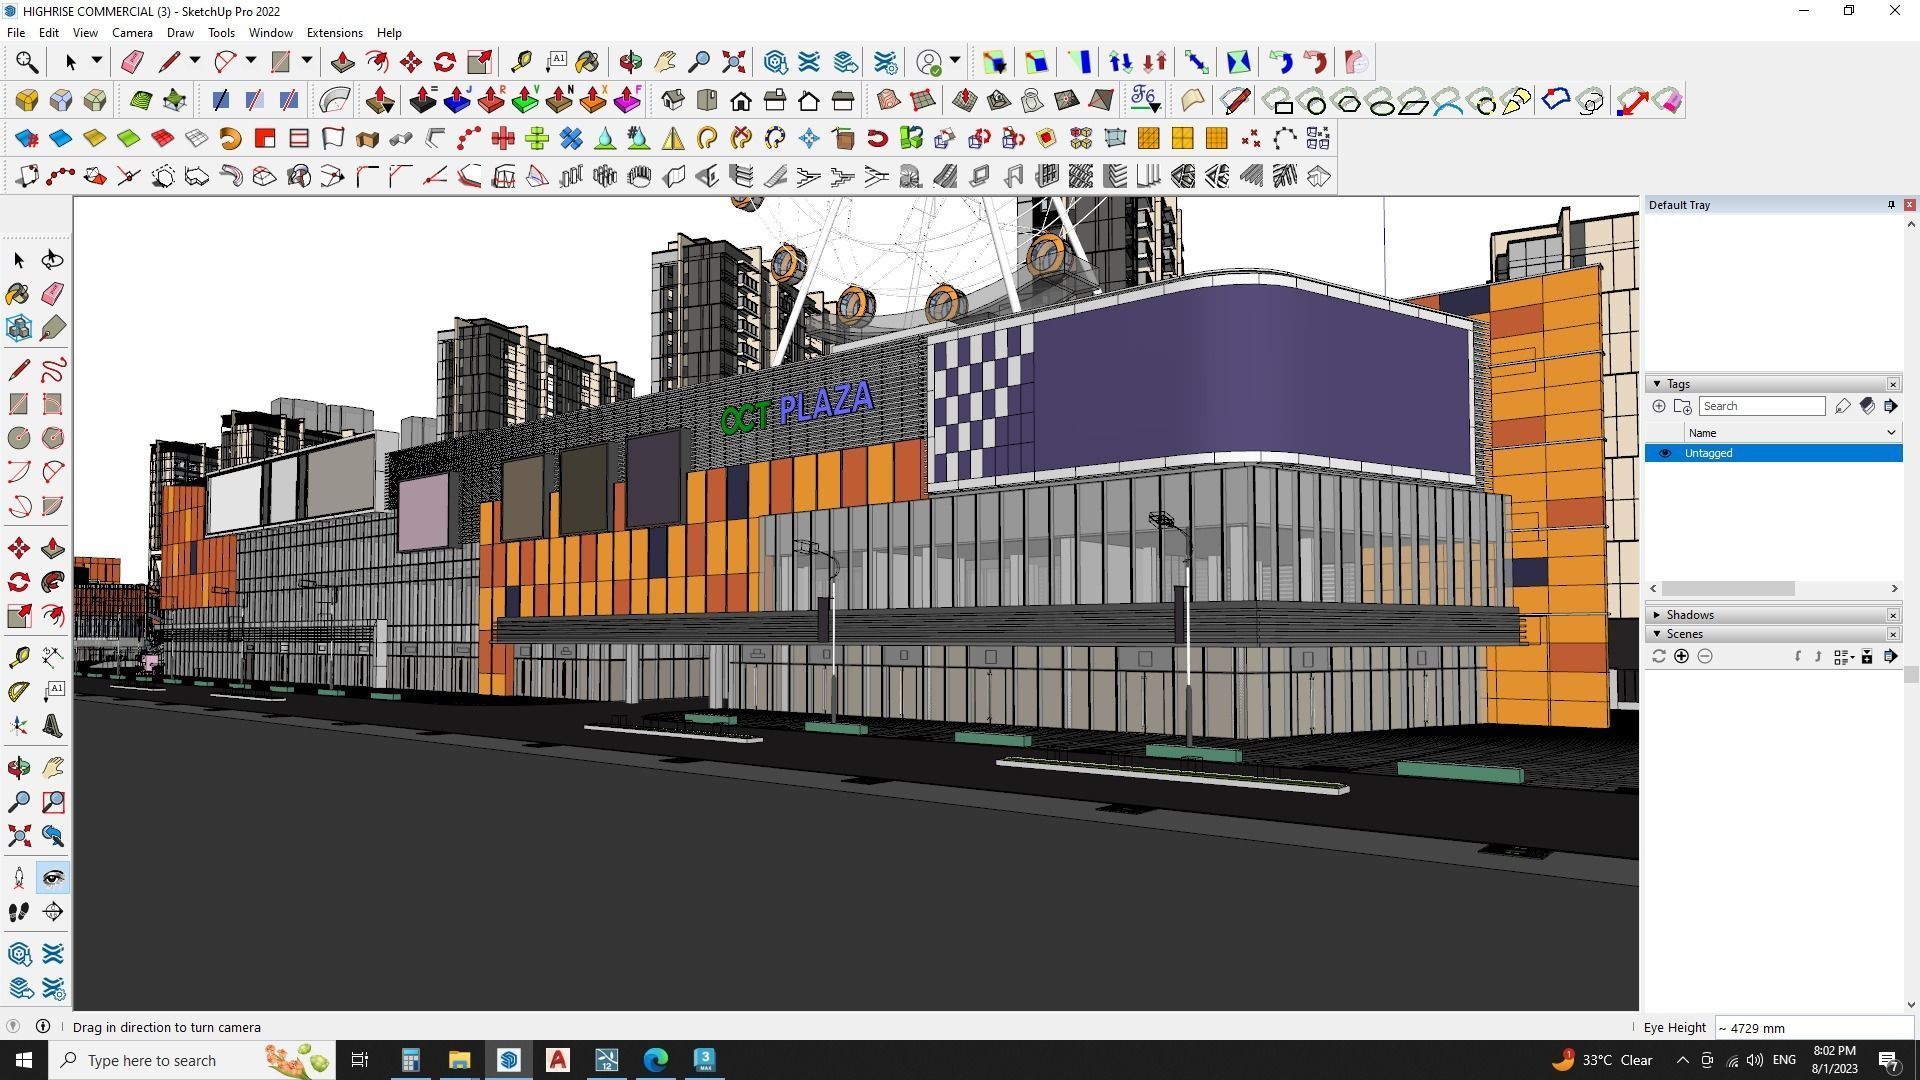1920x1080 pixels.
Task: Open the Arc tool dropdown arrow in top toolbar
Action: coord(251,61)
